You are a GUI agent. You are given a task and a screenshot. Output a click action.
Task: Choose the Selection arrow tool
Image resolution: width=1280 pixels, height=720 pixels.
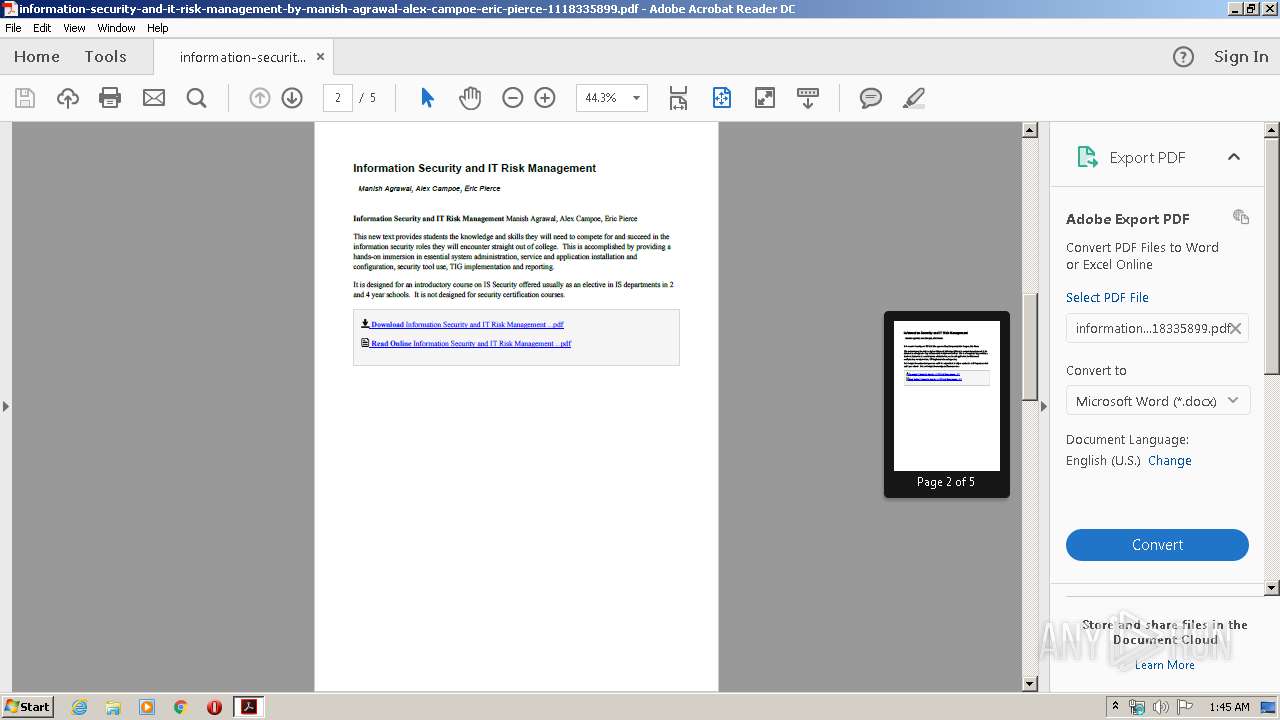(x=427, y=98)
